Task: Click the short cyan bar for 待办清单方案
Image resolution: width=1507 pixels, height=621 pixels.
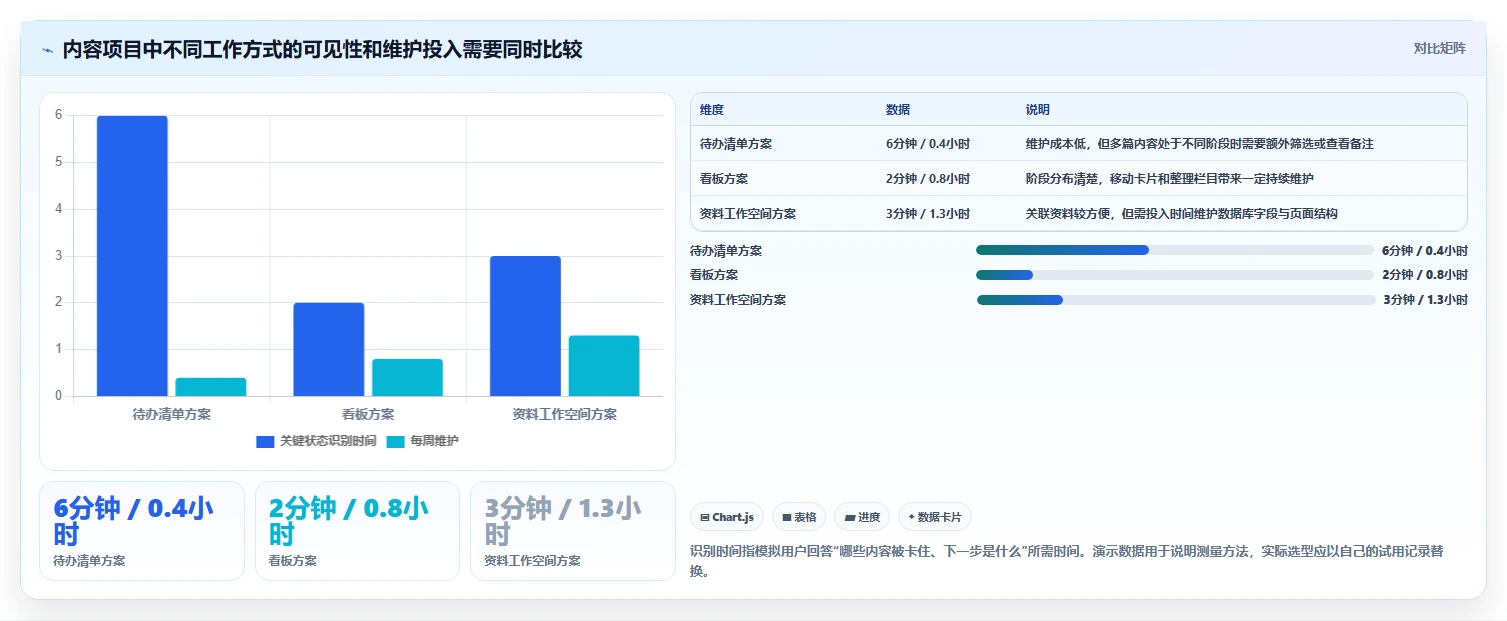Action: [211, 387]
